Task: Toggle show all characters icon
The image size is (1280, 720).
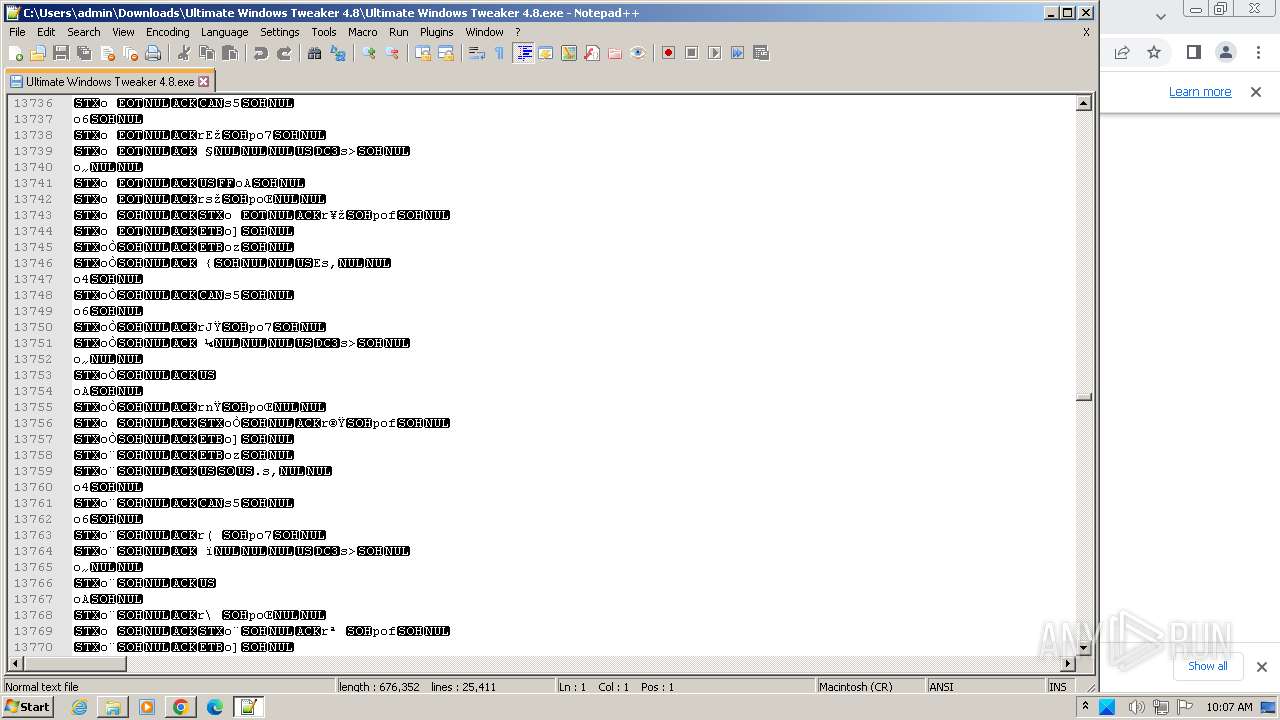Action: [500, 53]
